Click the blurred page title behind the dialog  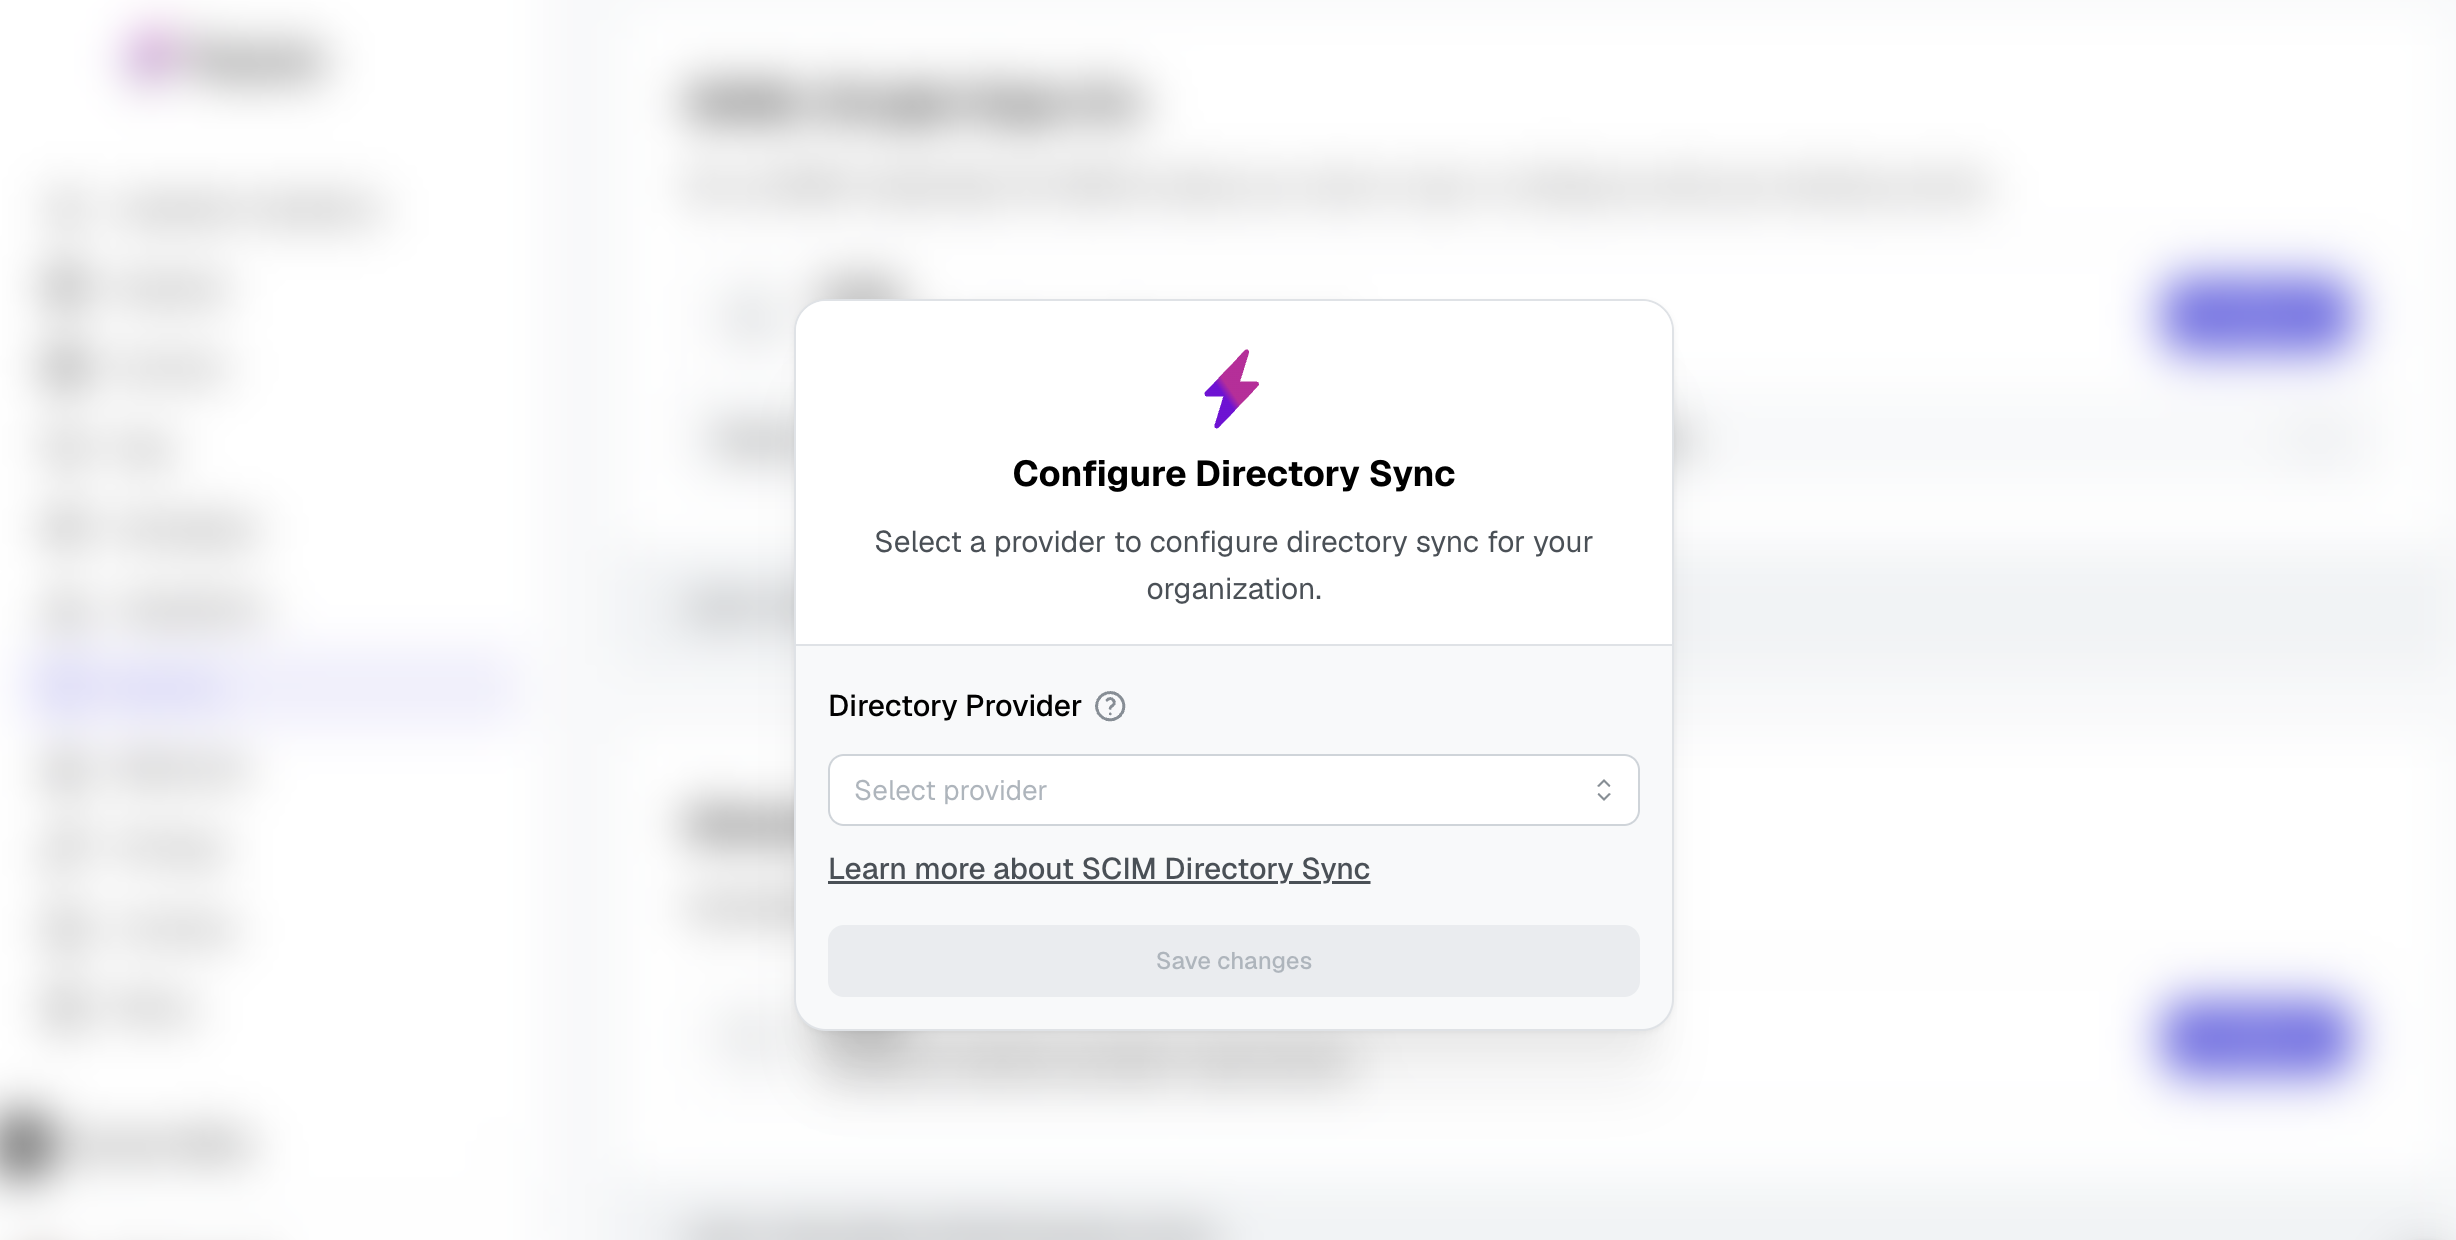coord(915,103)
